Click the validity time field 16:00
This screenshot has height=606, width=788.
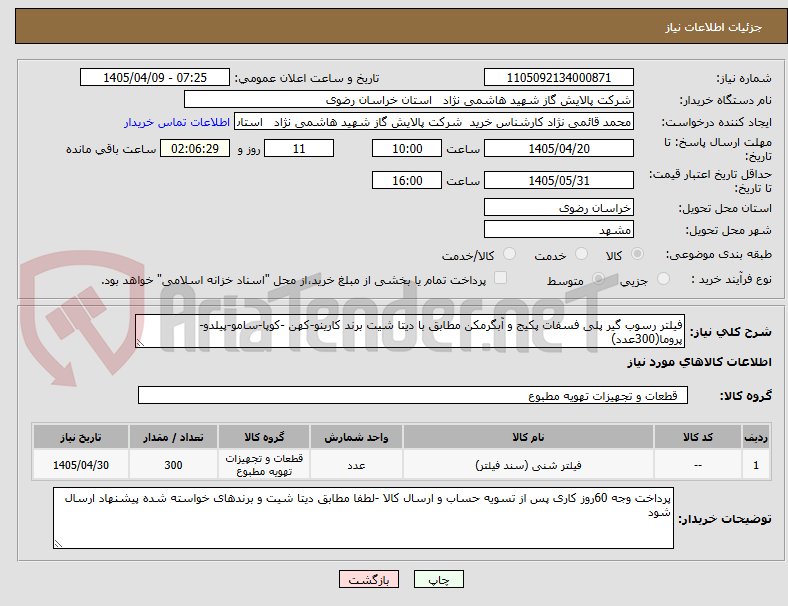click(407, 180)
